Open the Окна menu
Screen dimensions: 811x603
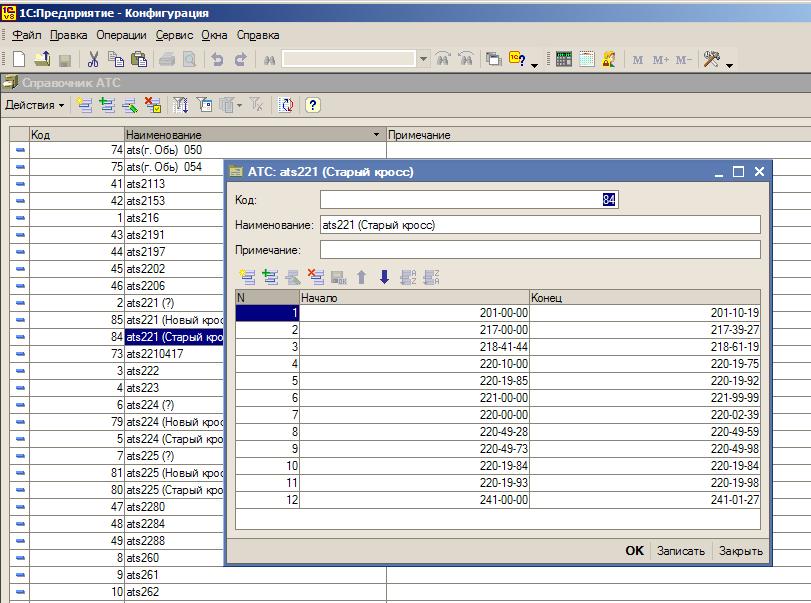click(214, 35)
